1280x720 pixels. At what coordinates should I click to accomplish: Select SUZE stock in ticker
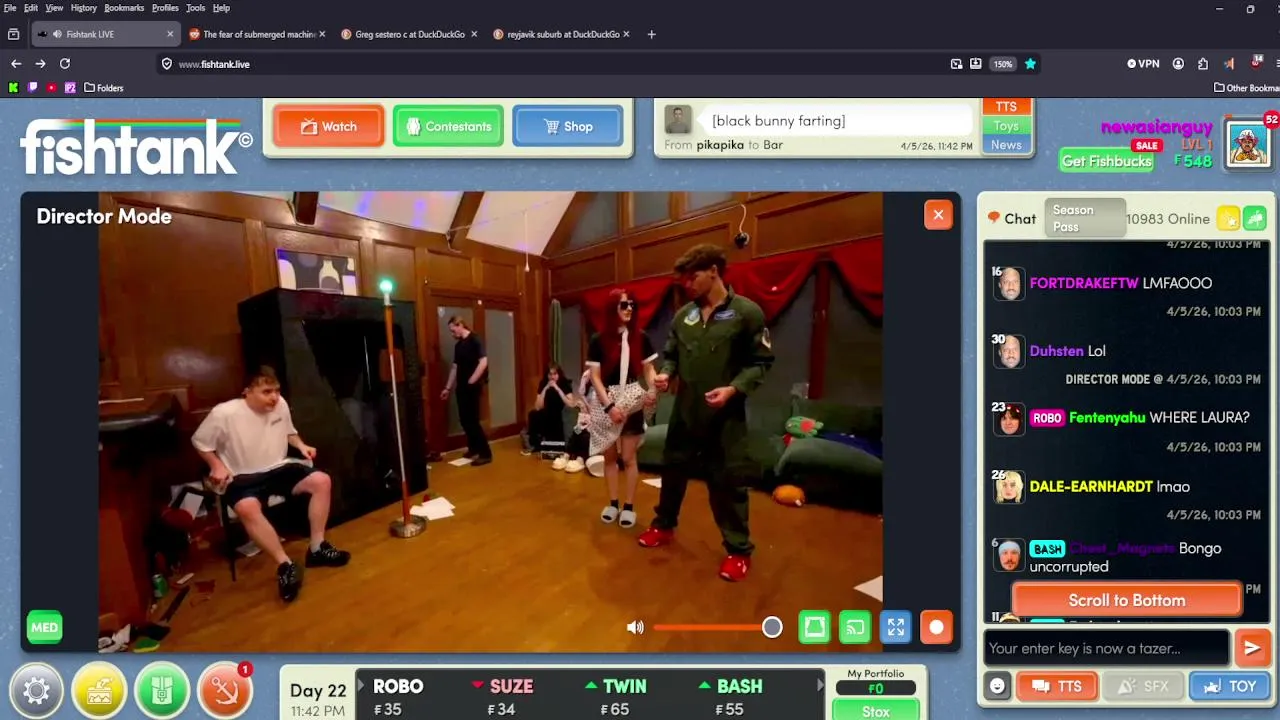[x=510, y=697]
